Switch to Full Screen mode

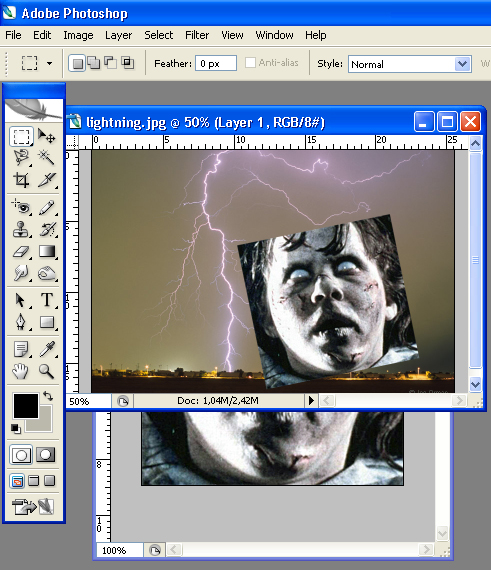tap(49, 481)
